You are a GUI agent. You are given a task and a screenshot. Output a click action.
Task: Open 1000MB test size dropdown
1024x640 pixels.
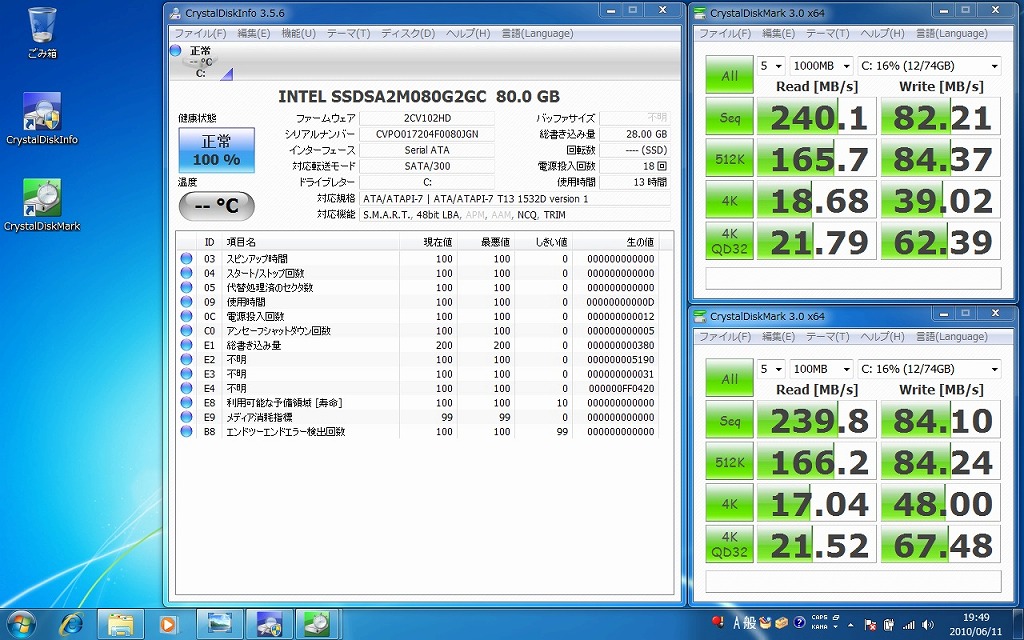pos(821,65)
